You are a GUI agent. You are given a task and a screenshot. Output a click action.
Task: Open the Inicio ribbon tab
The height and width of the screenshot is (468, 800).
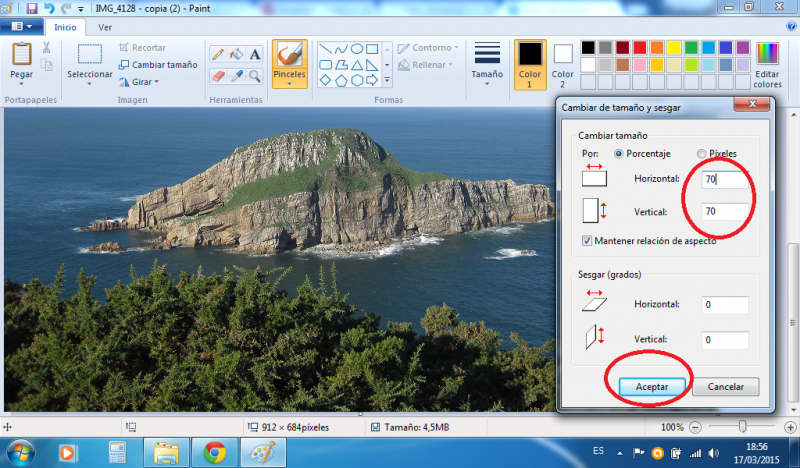(65, 27)
